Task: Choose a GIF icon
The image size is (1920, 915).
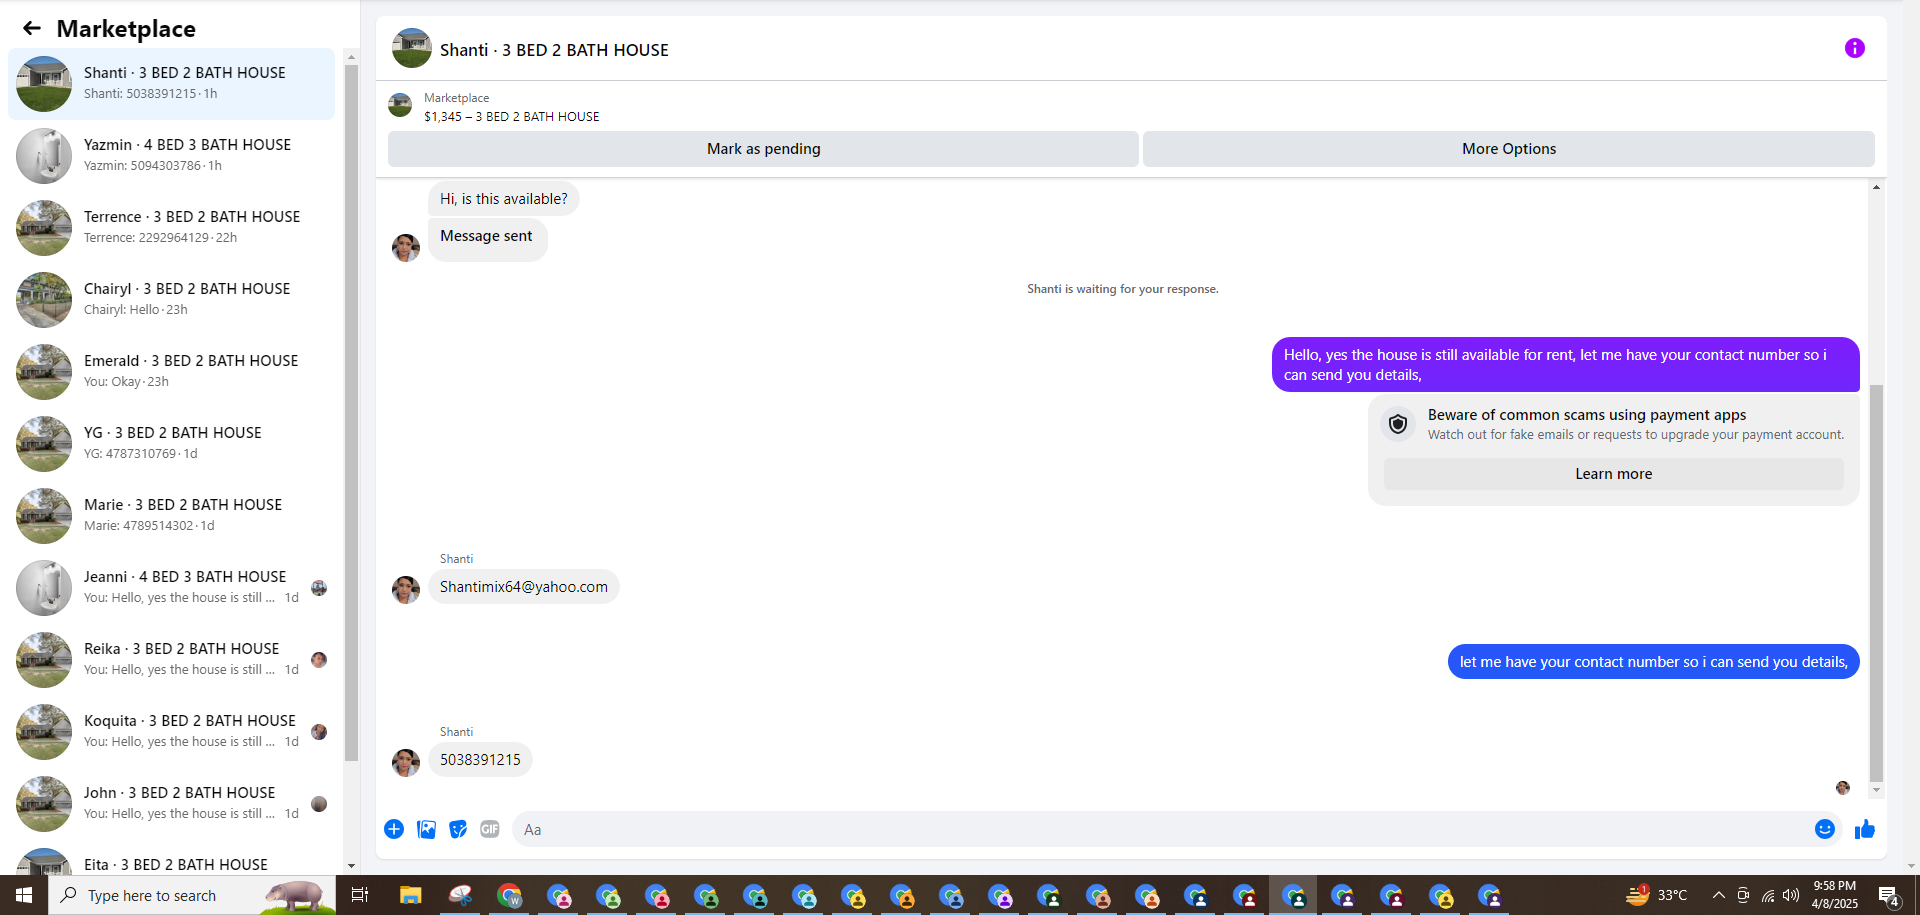Action: (x=489, y=829)
